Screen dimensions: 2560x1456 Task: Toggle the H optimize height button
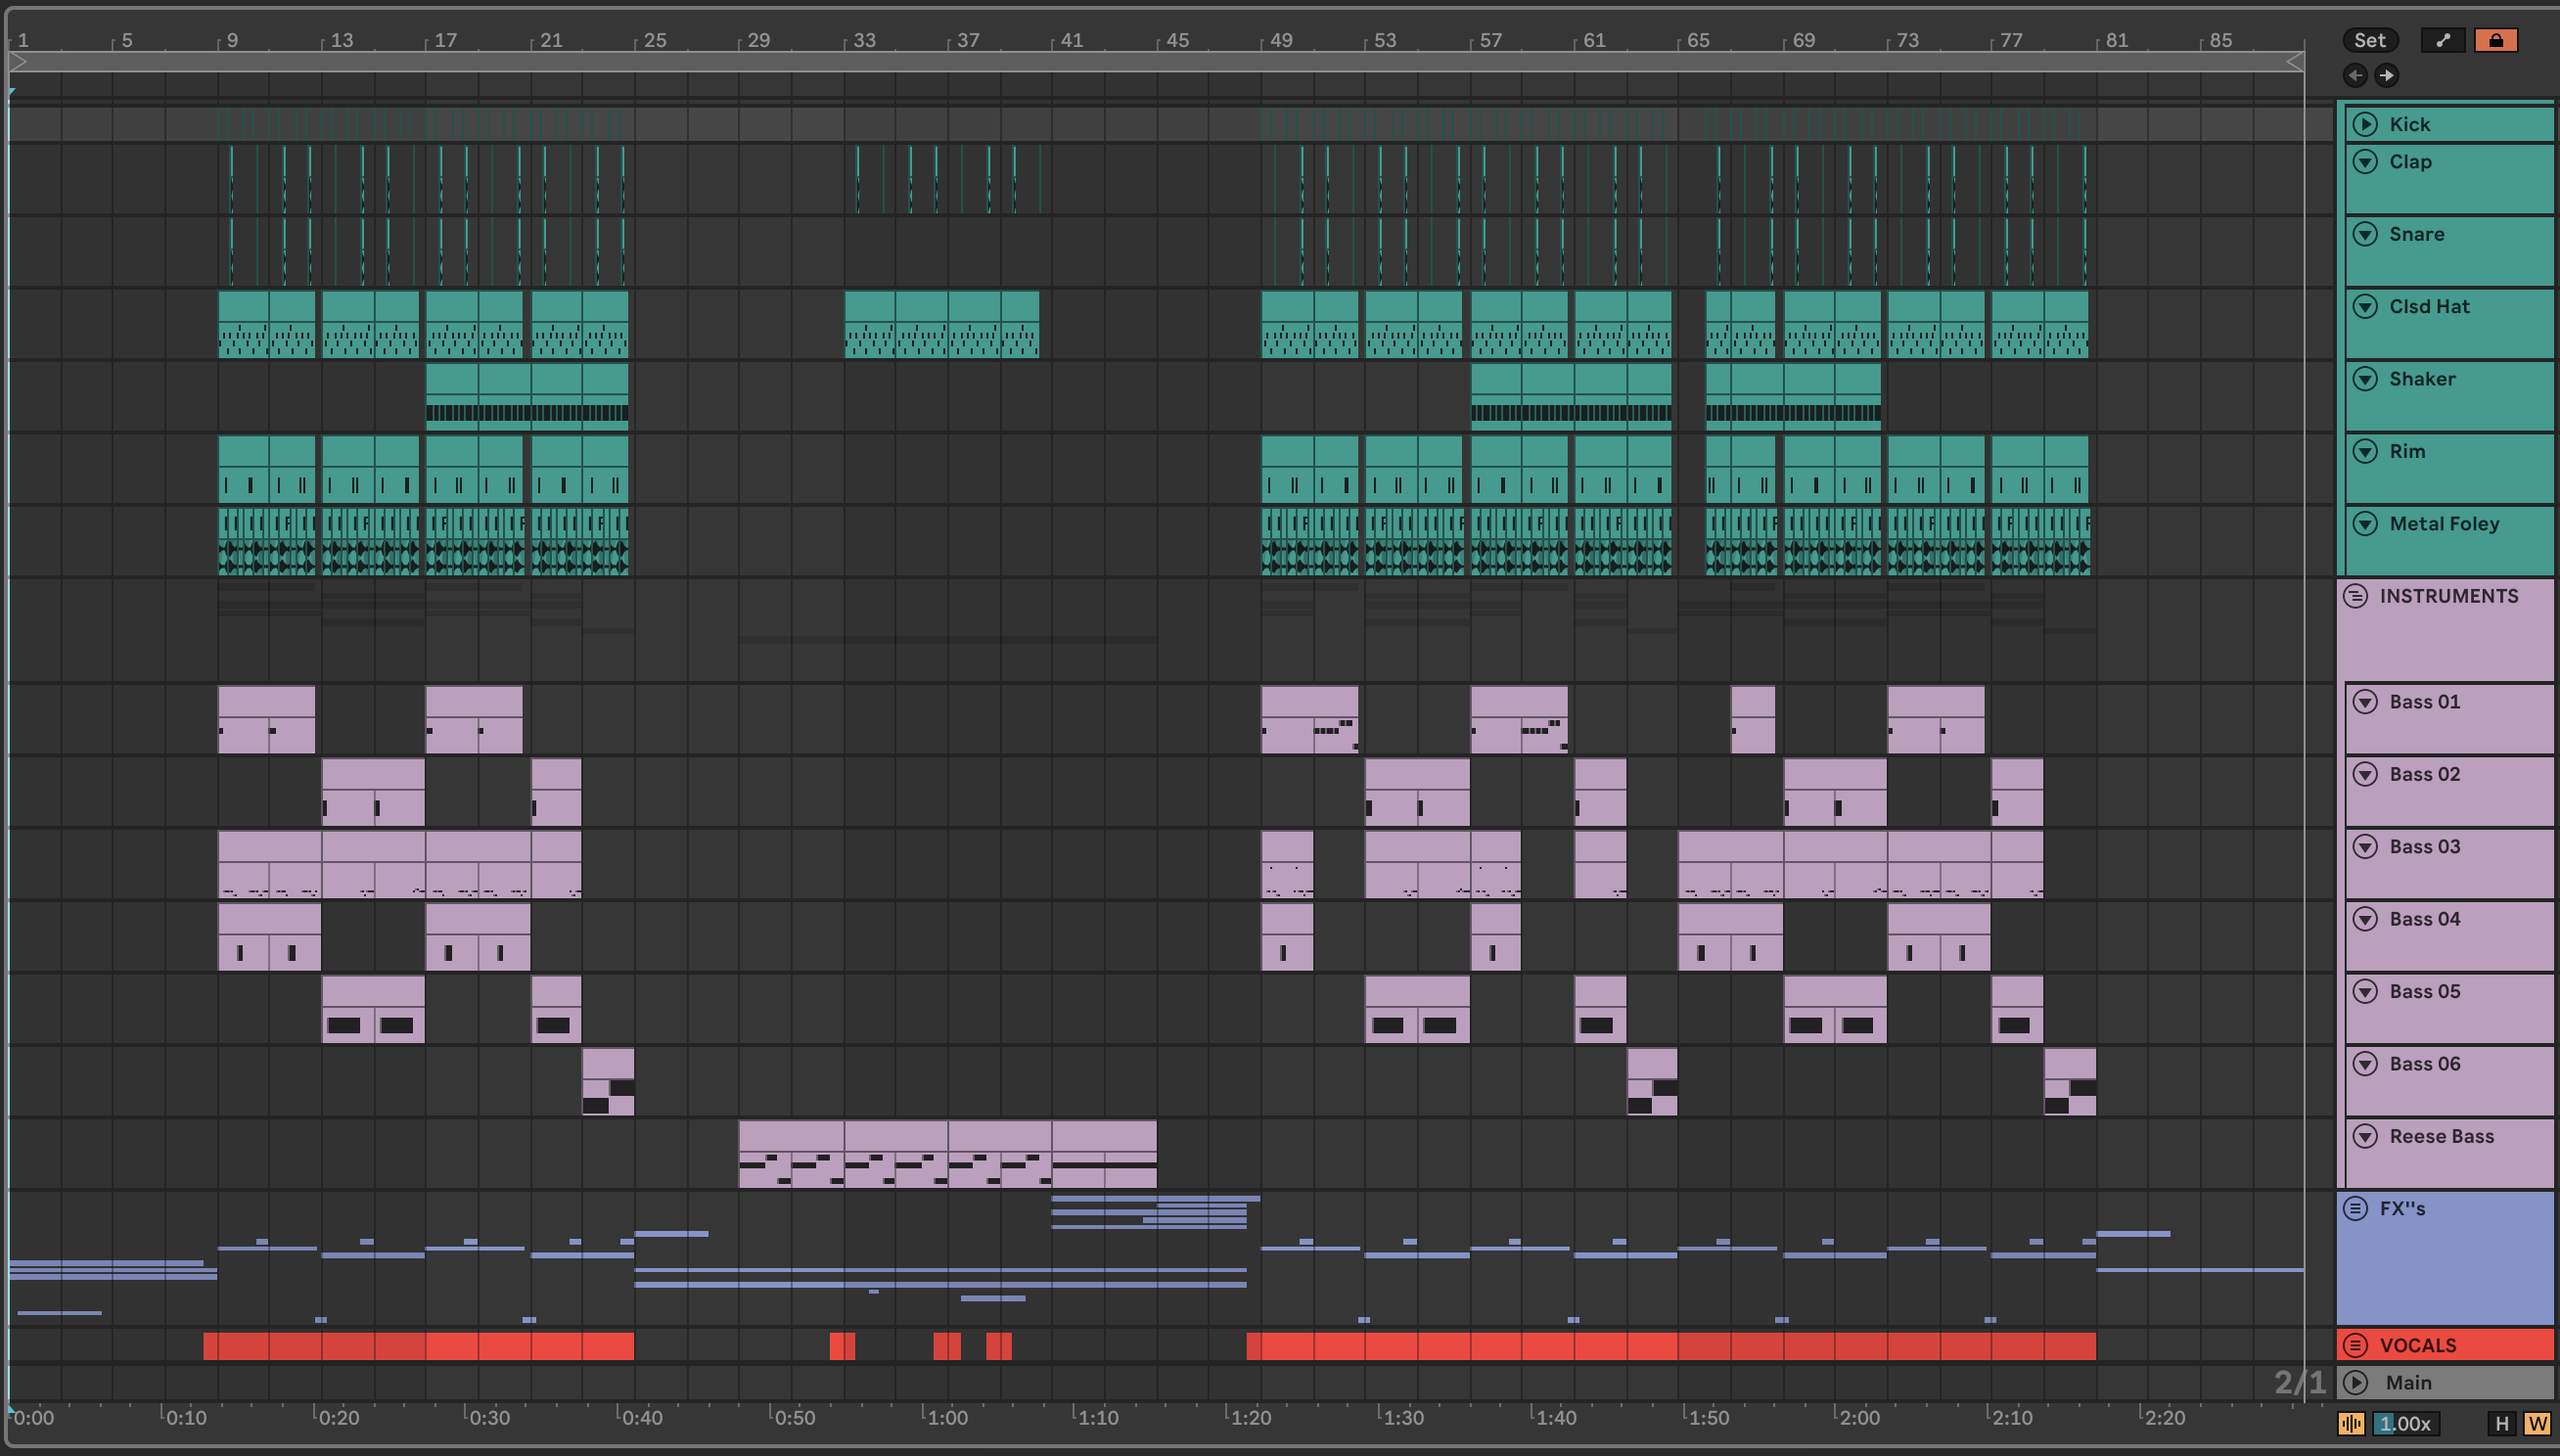[2502, 1423]
